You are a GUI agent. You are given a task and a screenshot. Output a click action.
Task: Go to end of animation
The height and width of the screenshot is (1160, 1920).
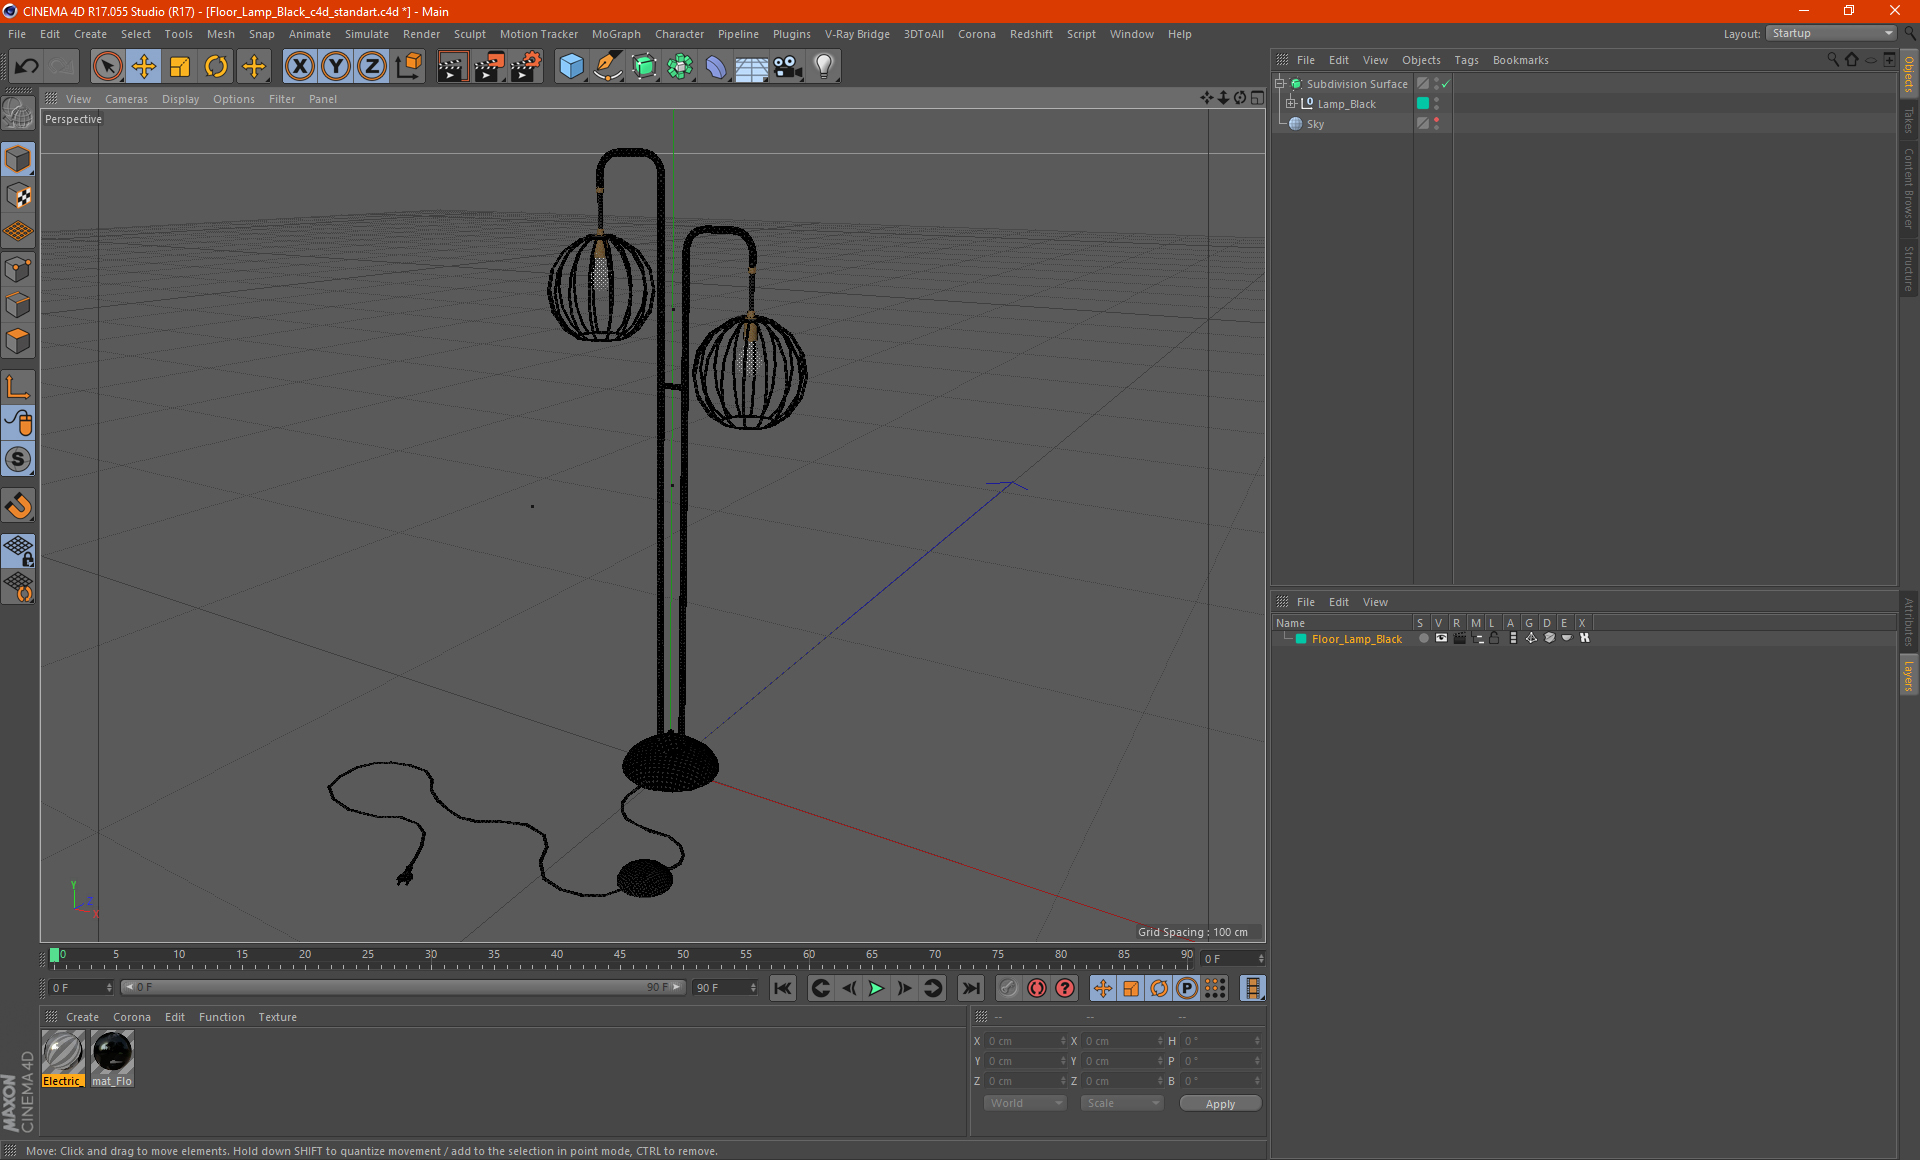tap(971, 988)
